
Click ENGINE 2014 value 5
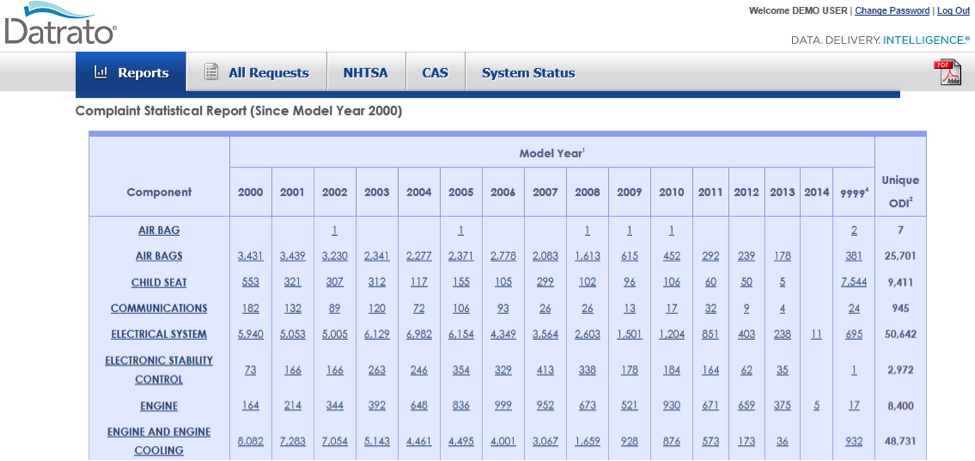coord(816,406)
